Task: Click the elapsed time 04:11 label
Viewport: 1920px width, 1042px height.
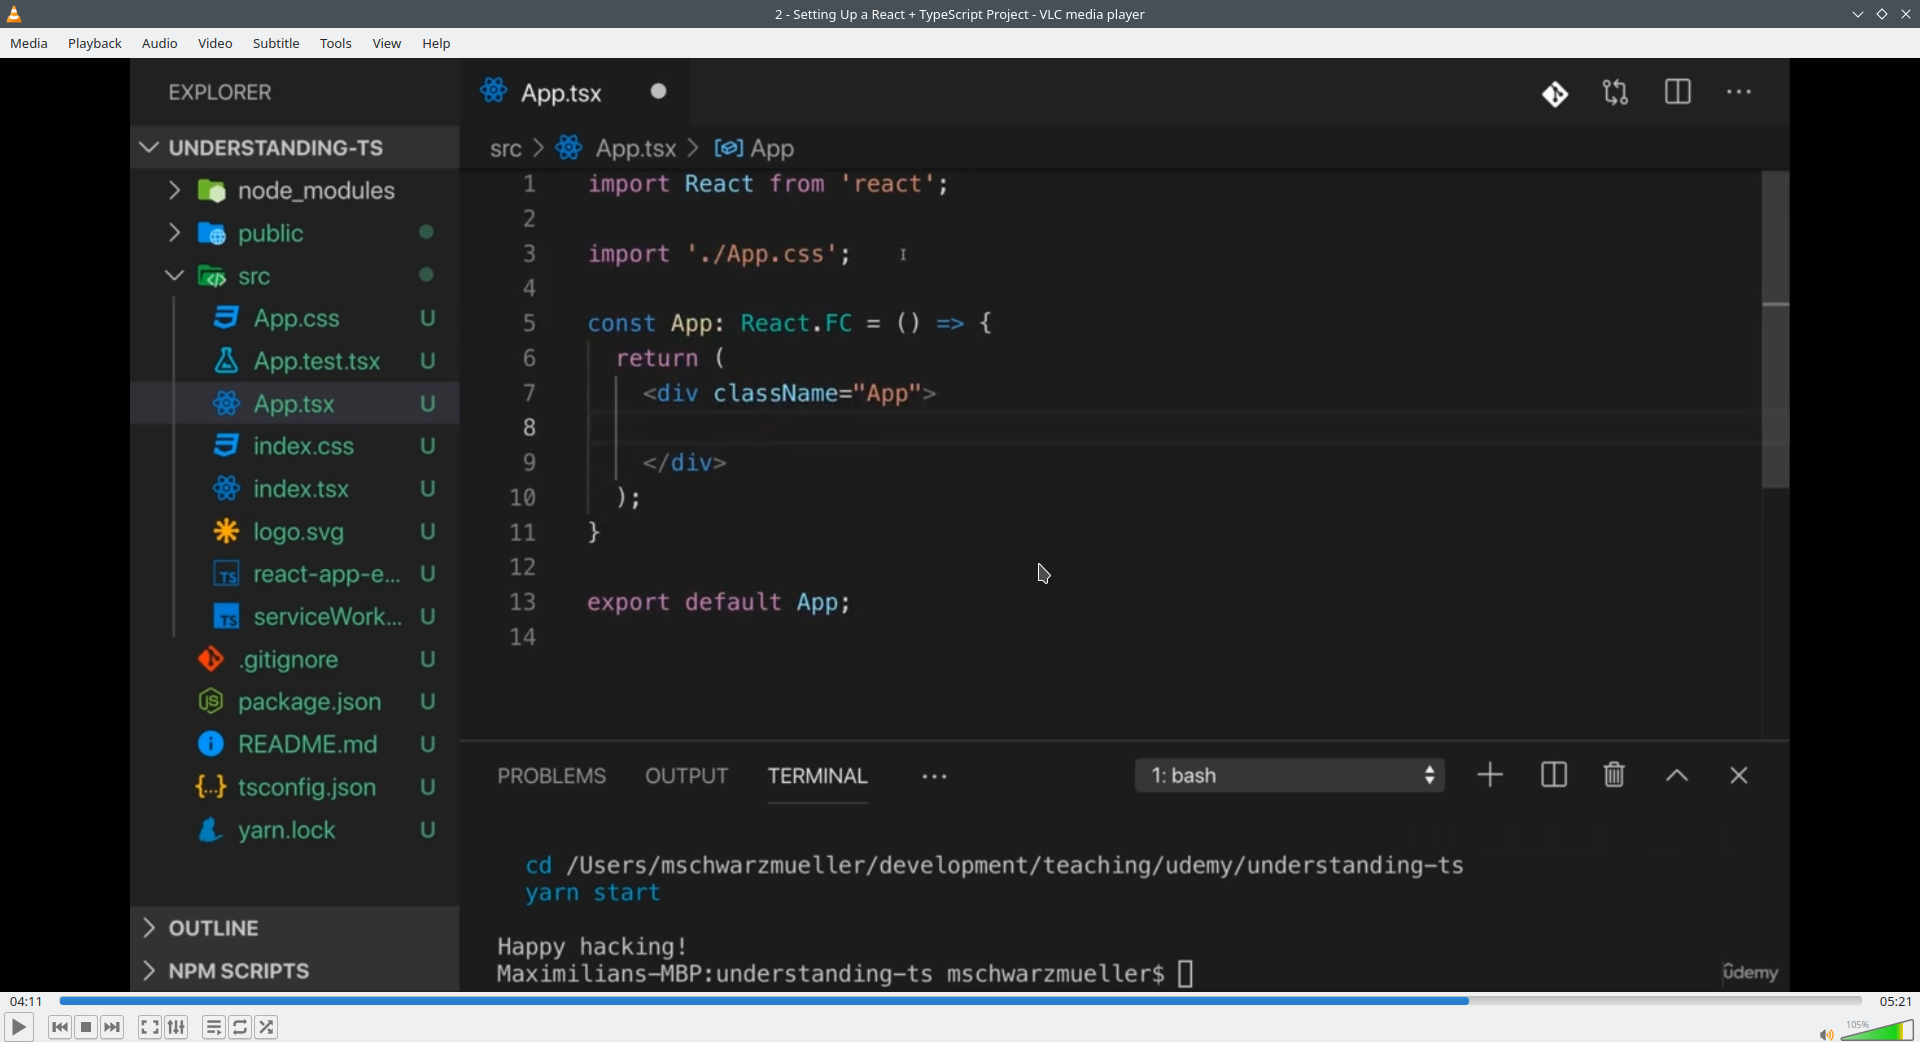Action: click(x=26, y=1001)
